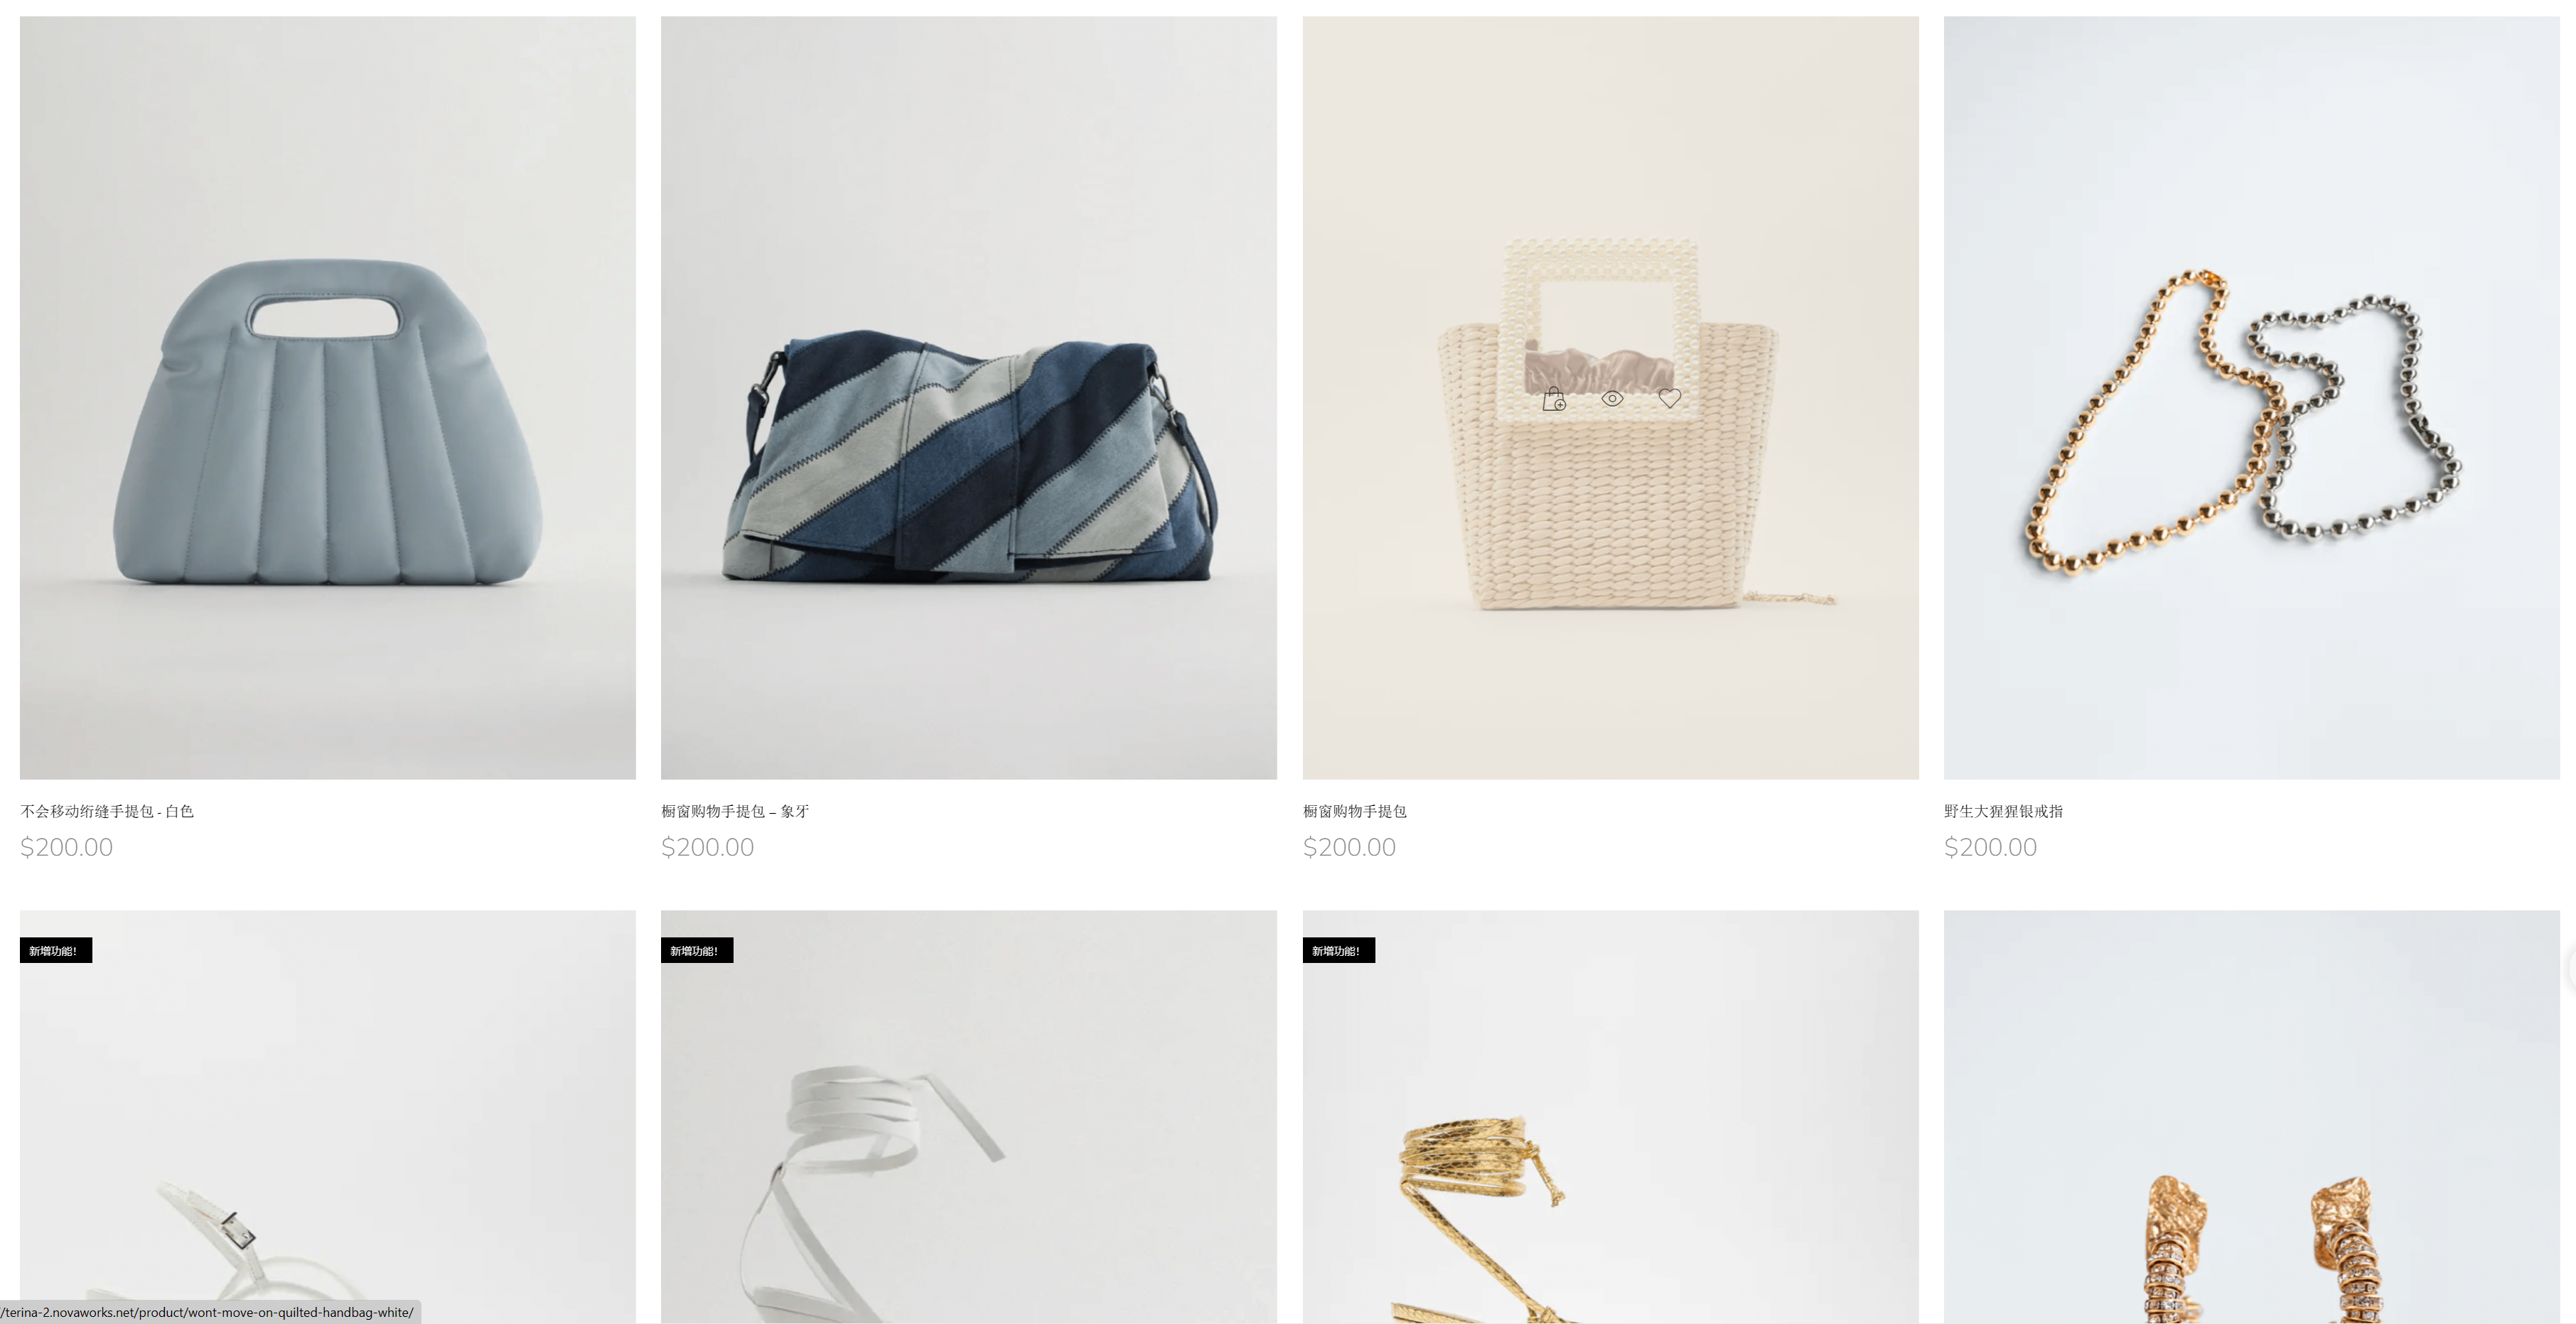The height and width of the screenshot is (1324, 2576).
Task: Open quick view with the eye icon
Action: coord(1612,398)
